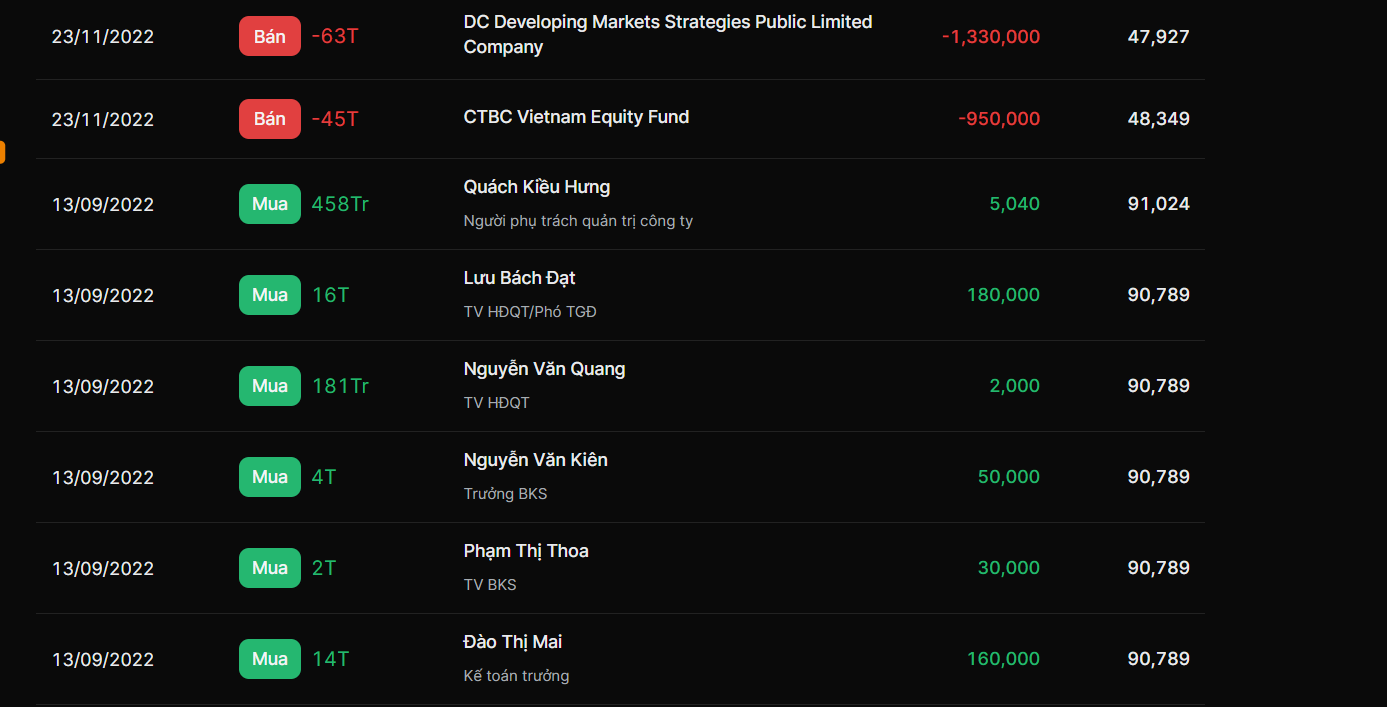This screenshot has width=1387, height=707.
Task: Click the -1,330,000 volume value
Action: (990, 37)
